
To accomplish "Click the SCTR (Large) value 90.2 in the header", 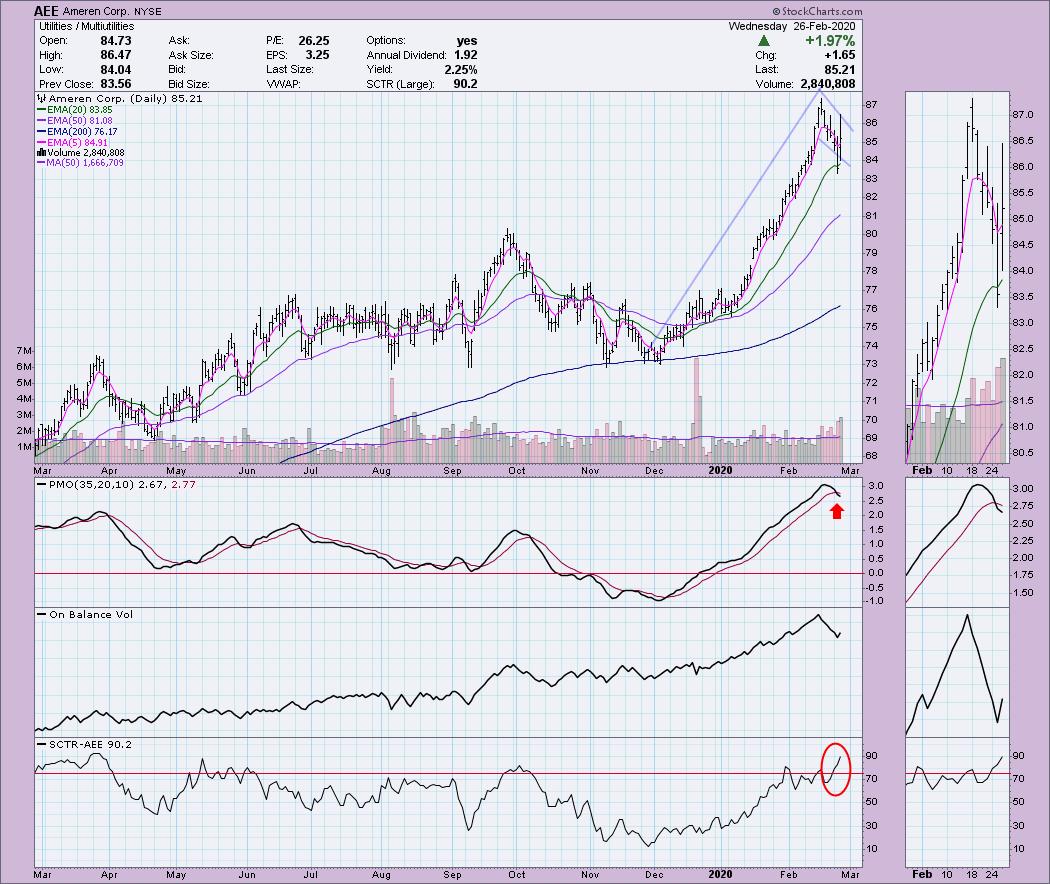I will click(x=465, y=84).
